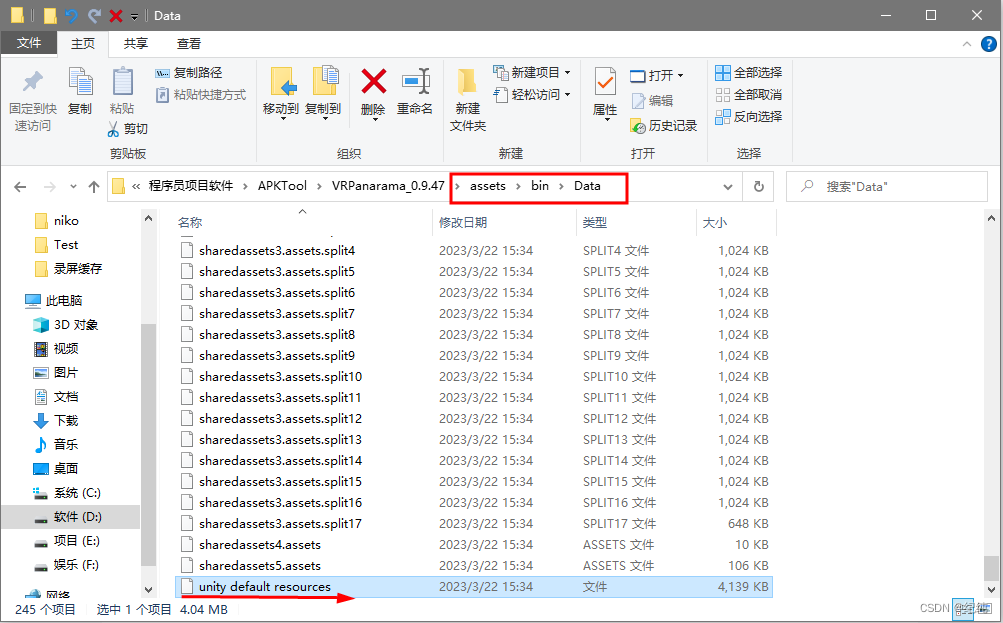The image size is (1003, 623).
Task: Click the Open (打开) ribbon button
Action: pos(657,75)
